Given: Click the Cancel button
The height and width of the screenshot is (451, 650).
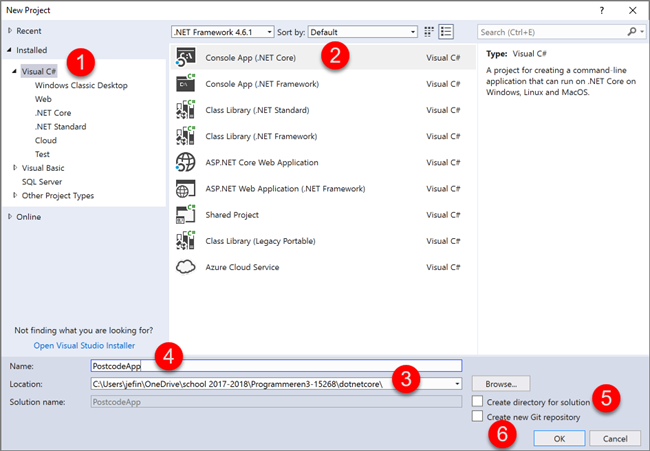Looking at the screenshot, I should [615, 439].
